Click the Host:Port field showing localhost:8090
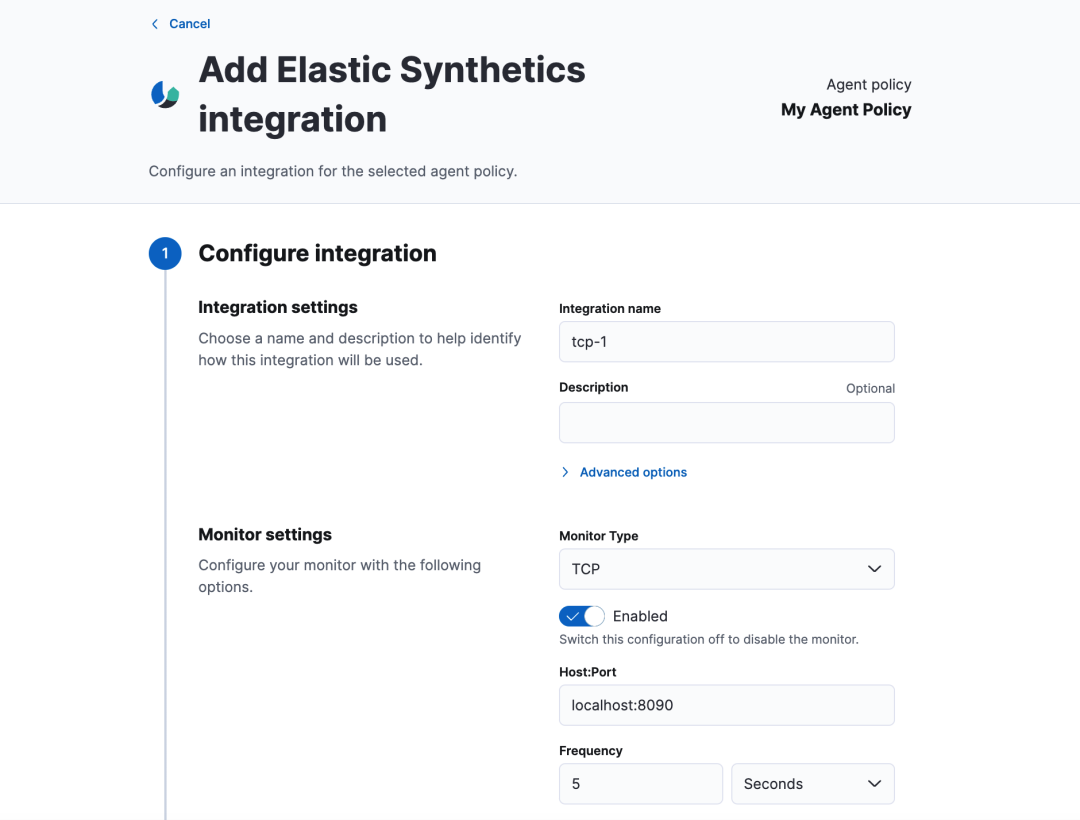The height and width of the screenshot is (820, 1080). point(726,705)
